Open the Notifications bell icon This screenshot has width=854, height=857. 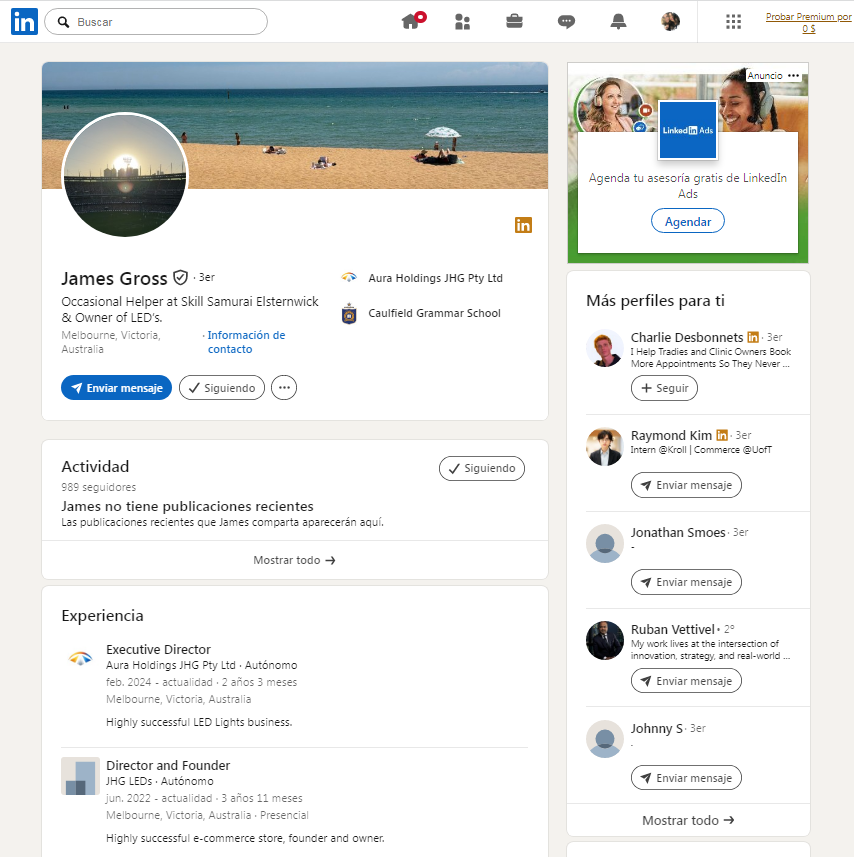618,22
